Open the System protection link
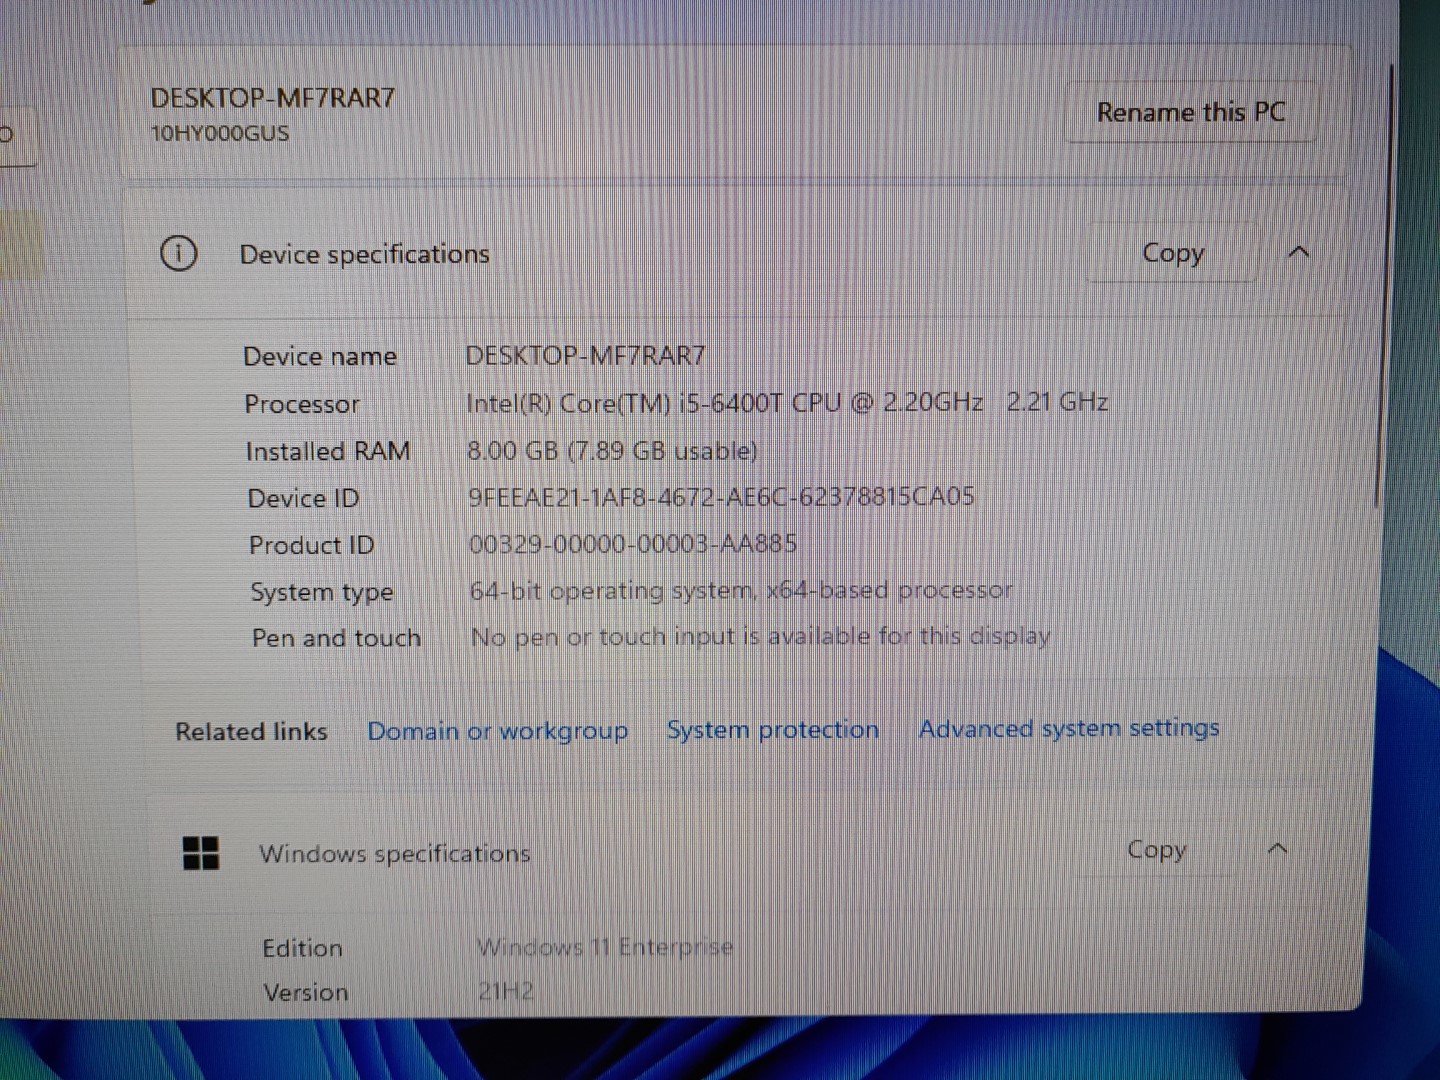 click(x=773, y=730)
